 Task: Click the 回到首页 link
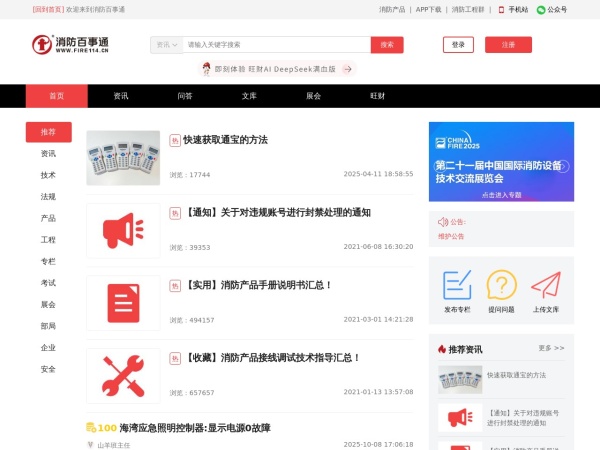pos(48,10)
